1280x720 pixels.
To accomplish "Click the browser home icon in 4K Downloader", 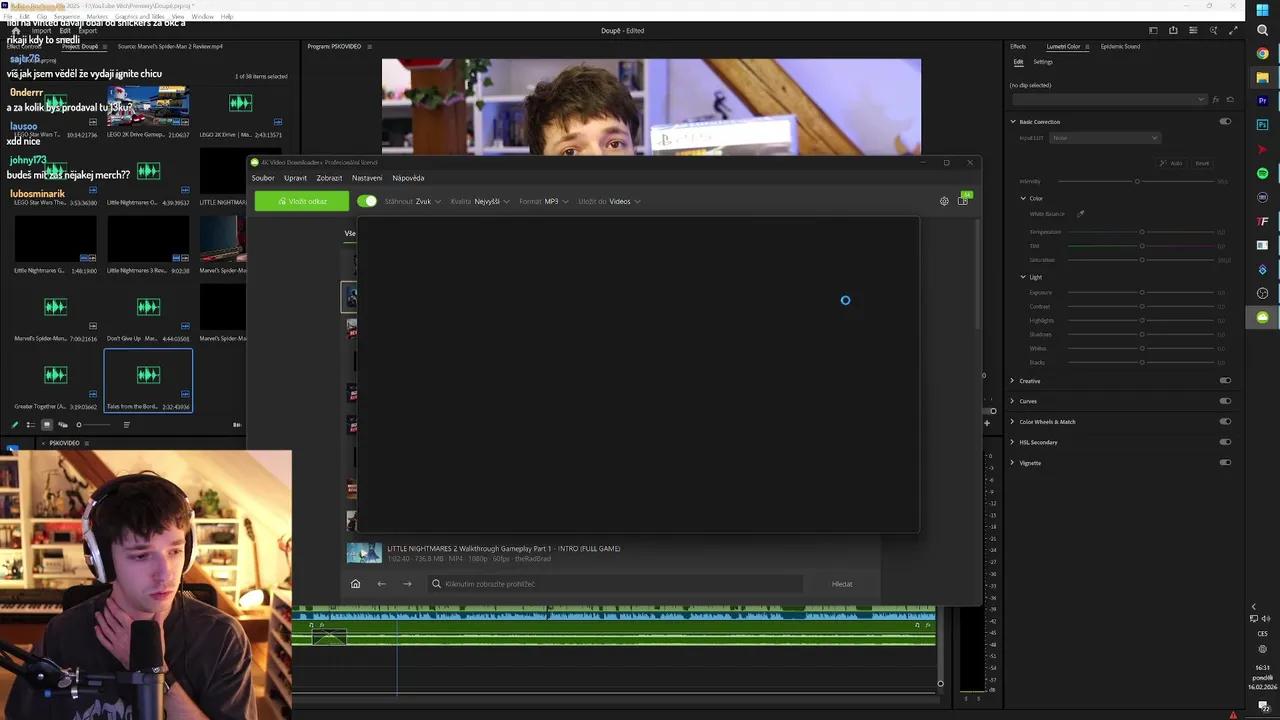I will click(x=355, y=584).
